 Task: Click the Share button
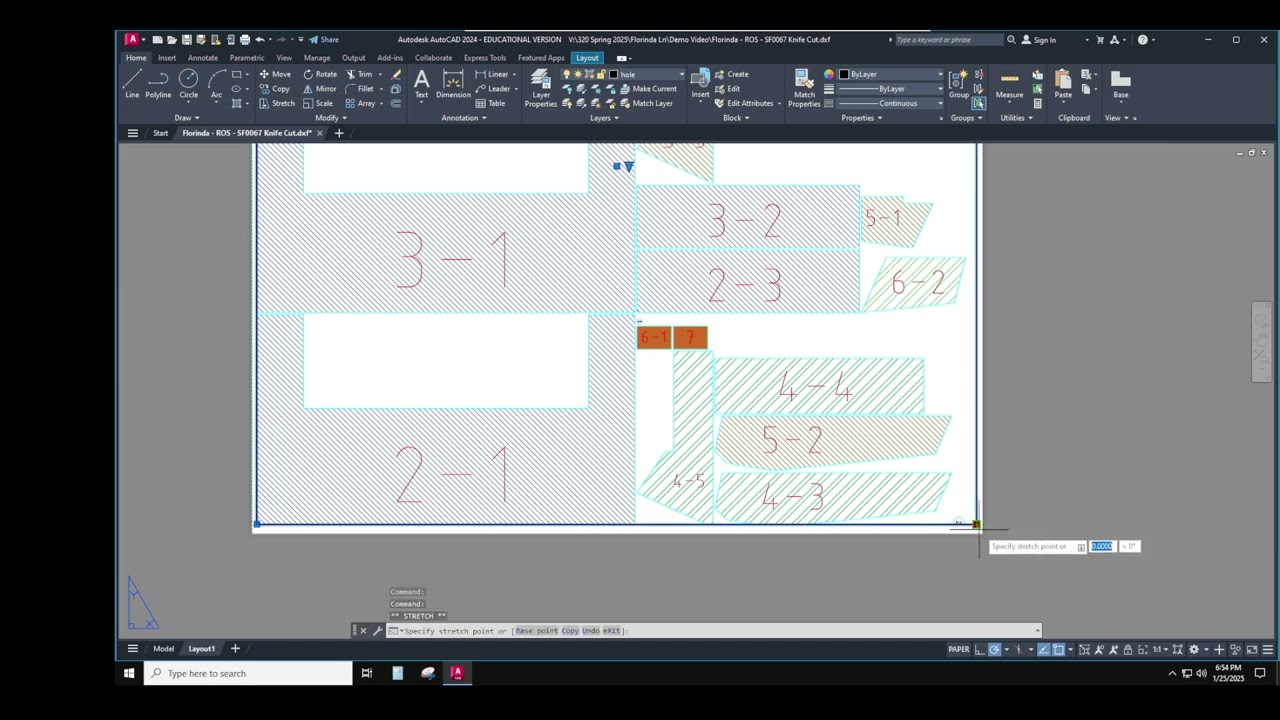(x=323, y=40)
